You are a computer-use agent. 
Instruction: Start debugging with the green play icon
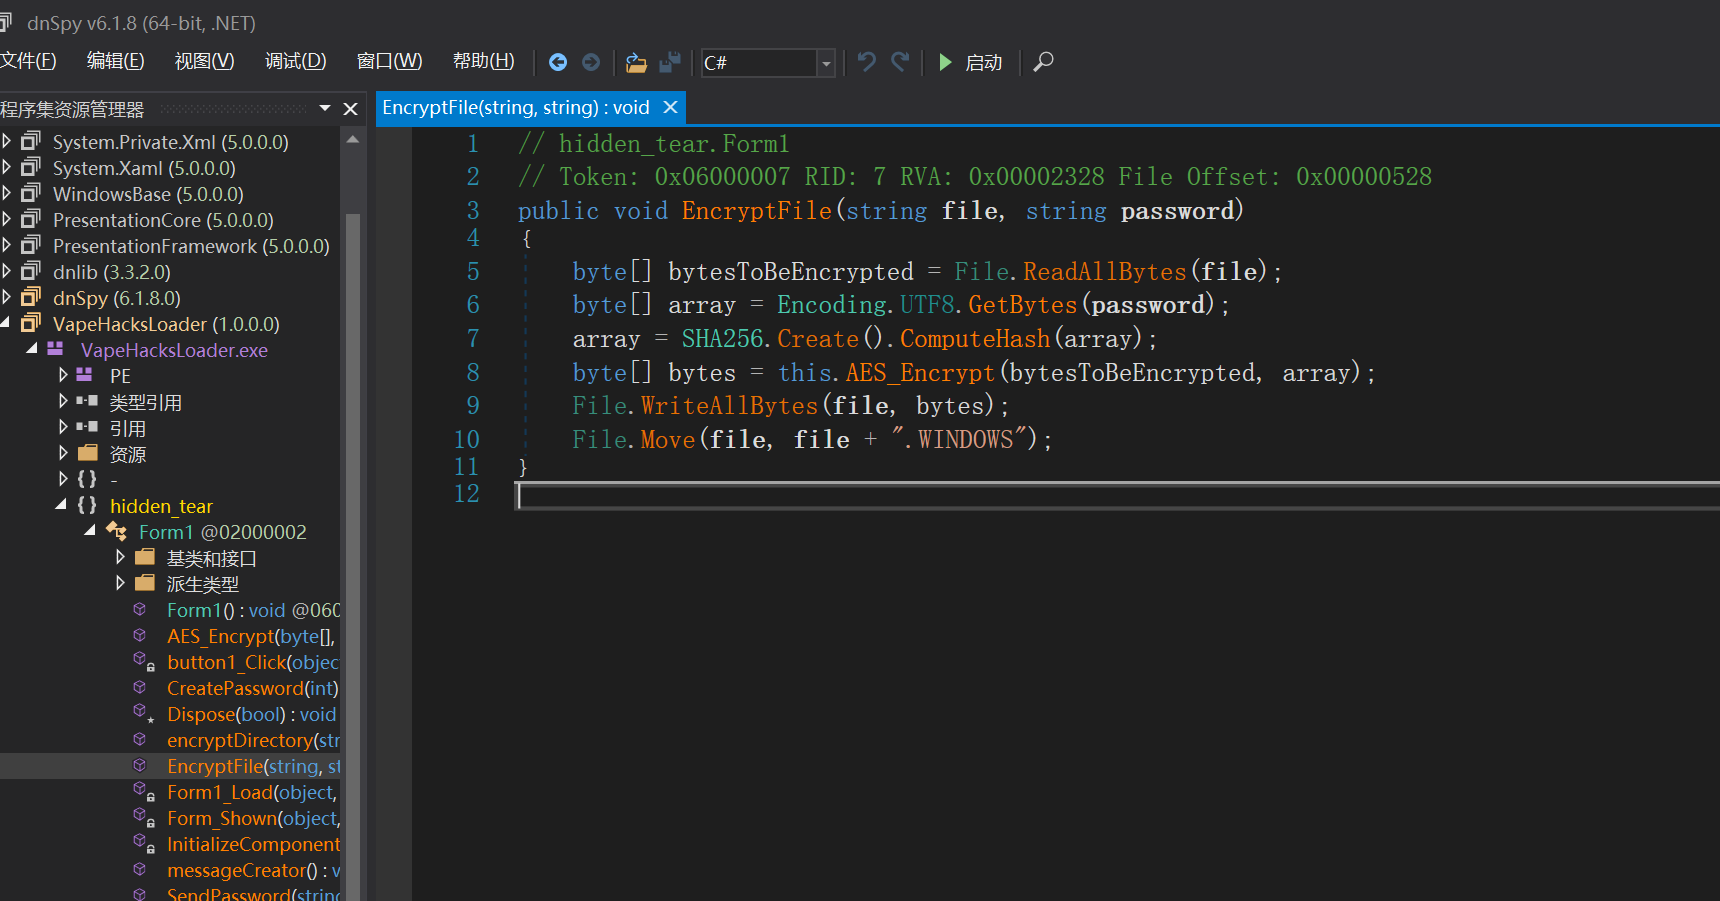[x=945, y=62]
